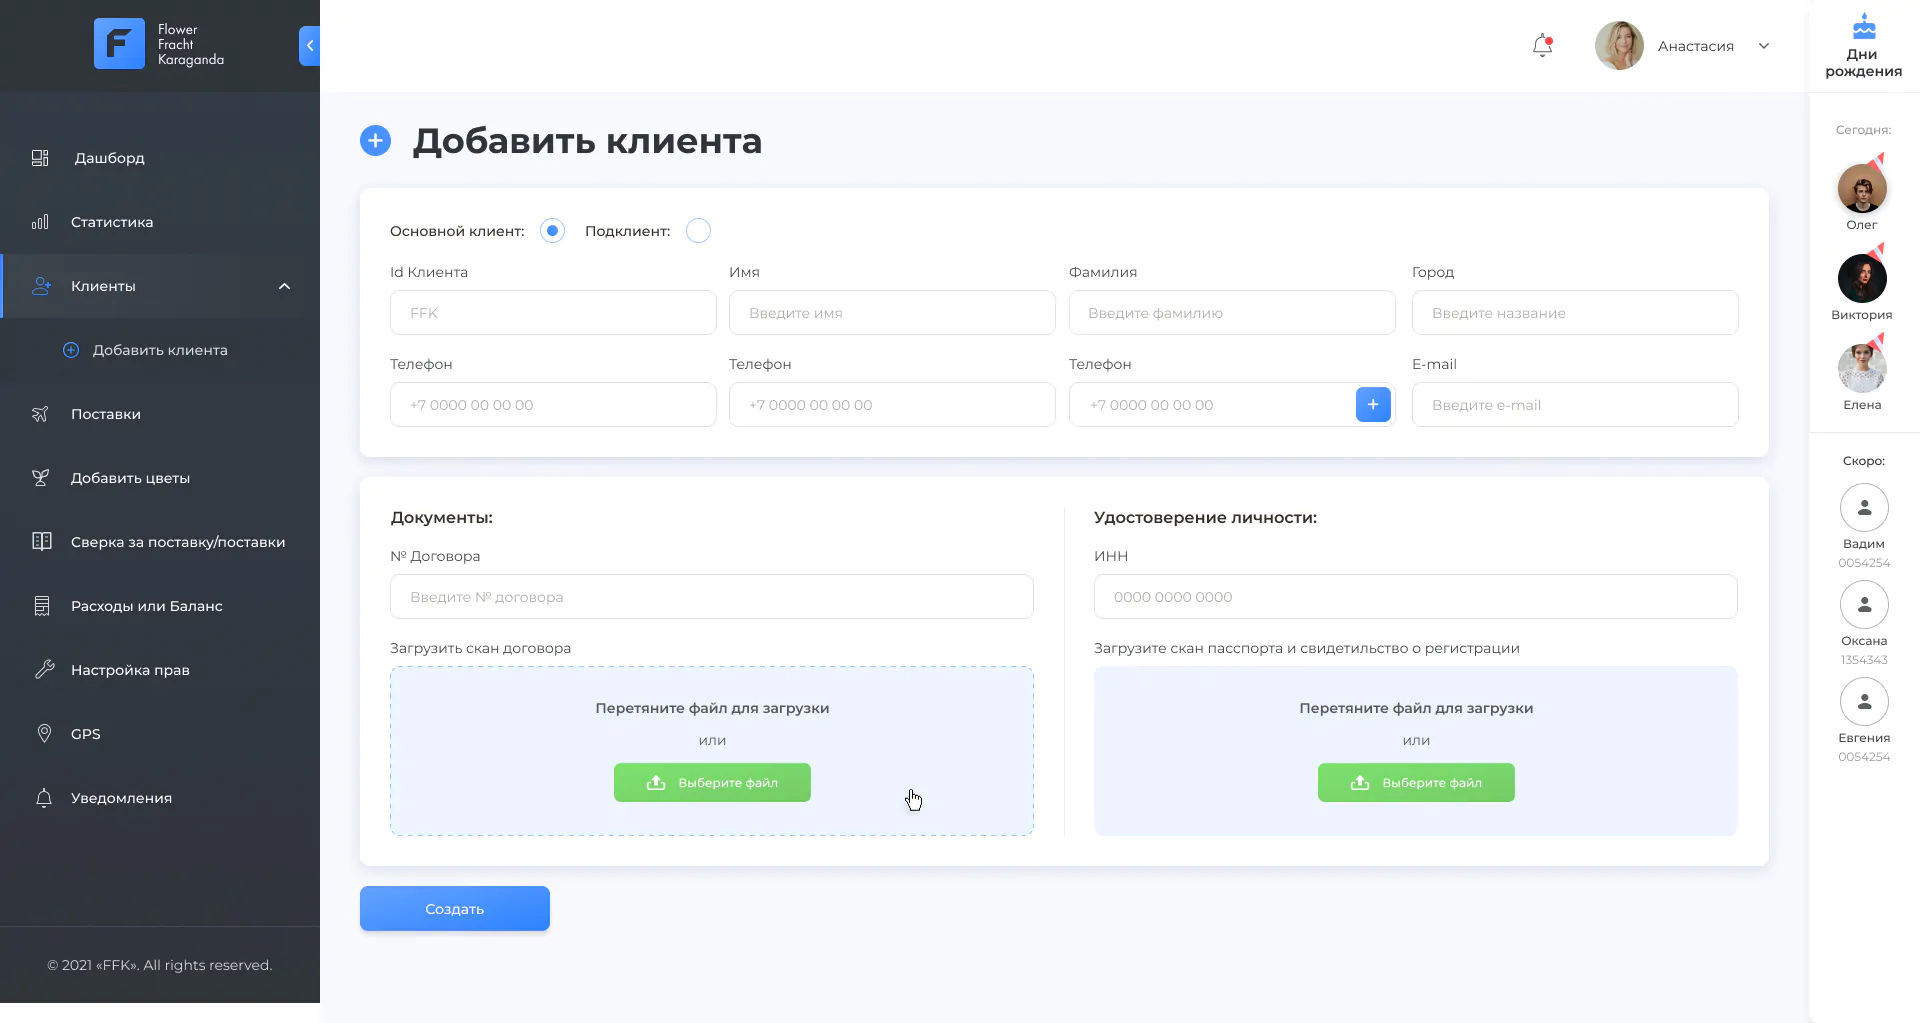Click Оксана's ID number 1354343
This screenshot has width=1920, height=1023.
1864,660
